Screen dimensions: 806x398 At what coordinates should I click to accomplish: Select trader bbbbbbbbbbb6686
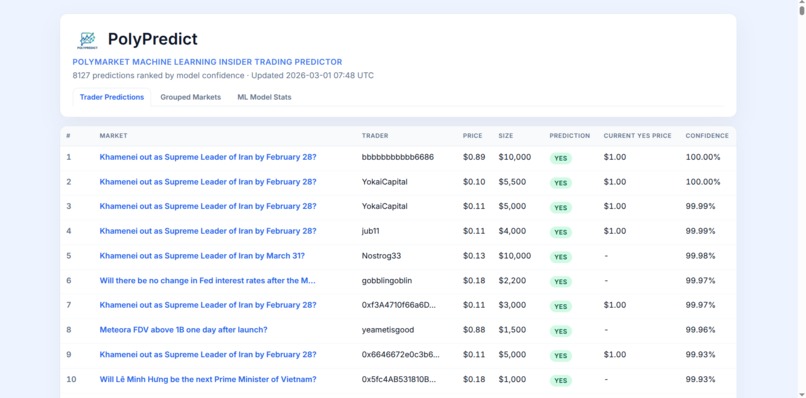click(x=397, y=157)
